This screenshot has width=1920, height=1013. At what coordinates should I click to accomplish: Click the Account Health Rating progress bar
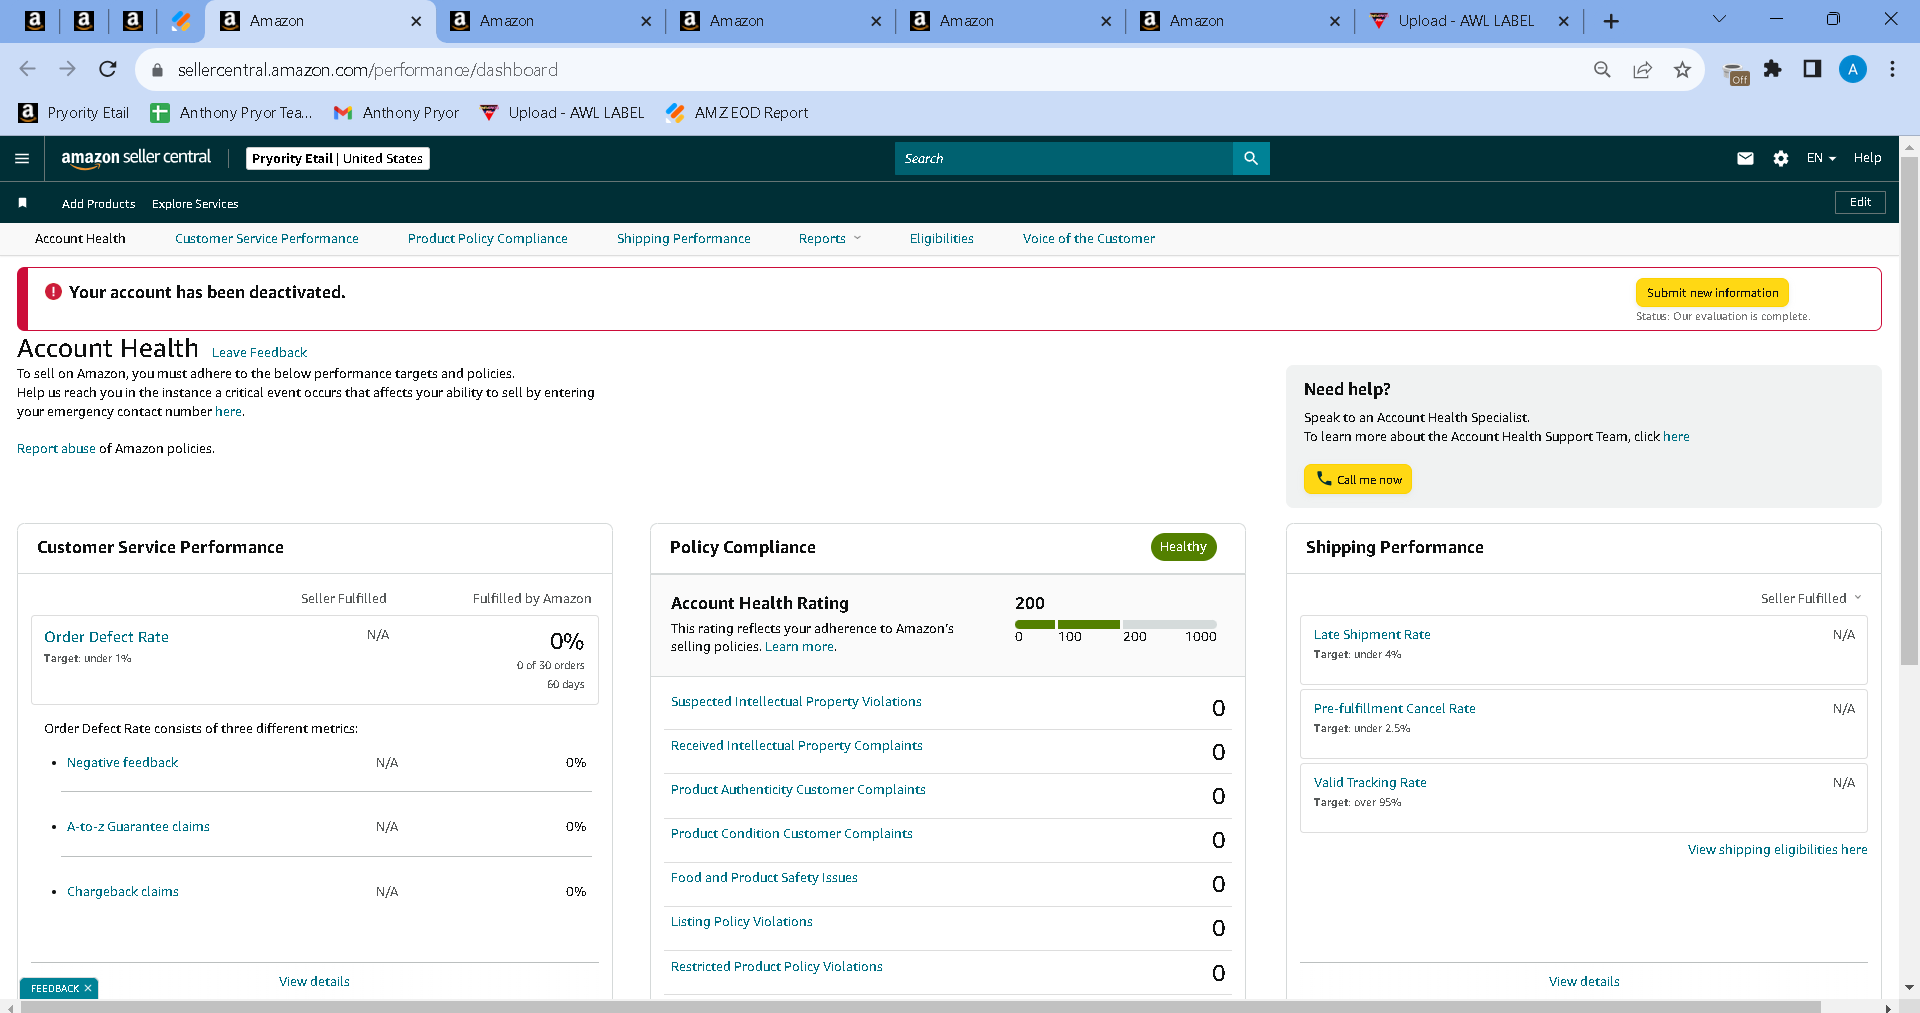click(1116, 624)
